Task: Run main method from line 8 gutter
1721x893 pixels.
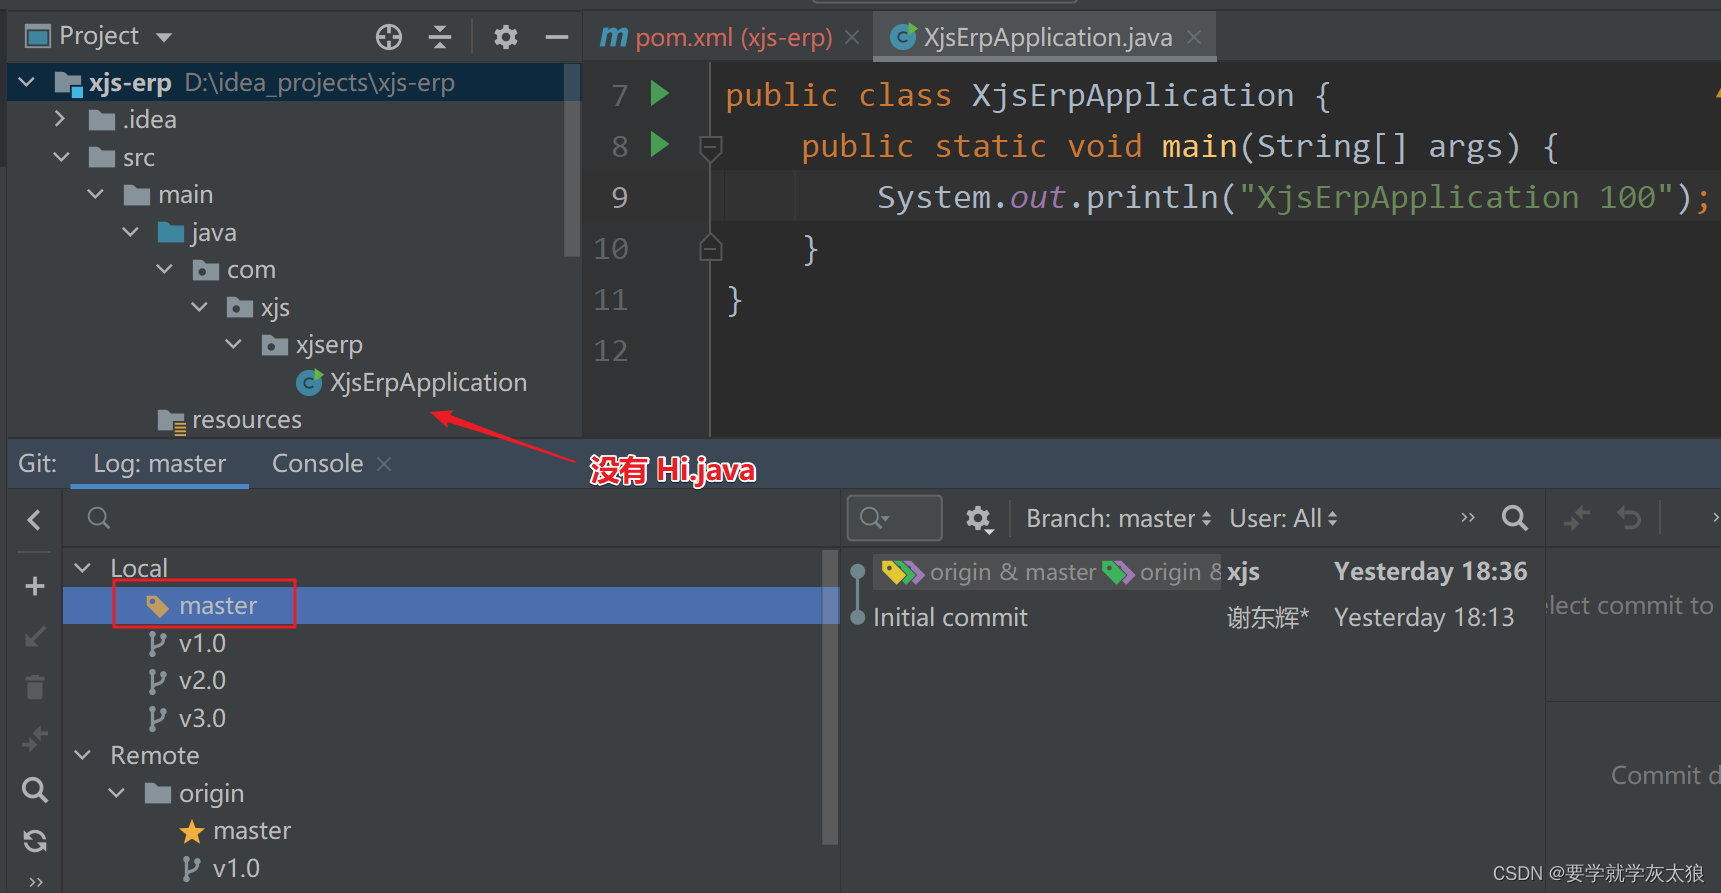Action: coord(660,144)
